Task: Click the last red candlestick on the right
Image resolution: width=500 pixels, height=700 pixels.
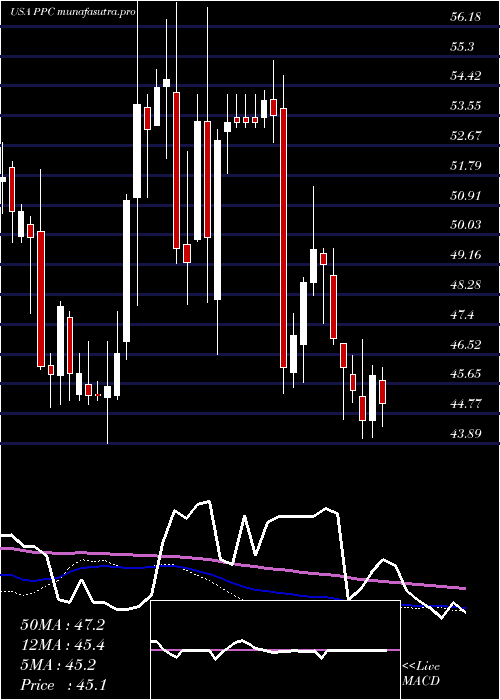Action: tap(383, 392)
